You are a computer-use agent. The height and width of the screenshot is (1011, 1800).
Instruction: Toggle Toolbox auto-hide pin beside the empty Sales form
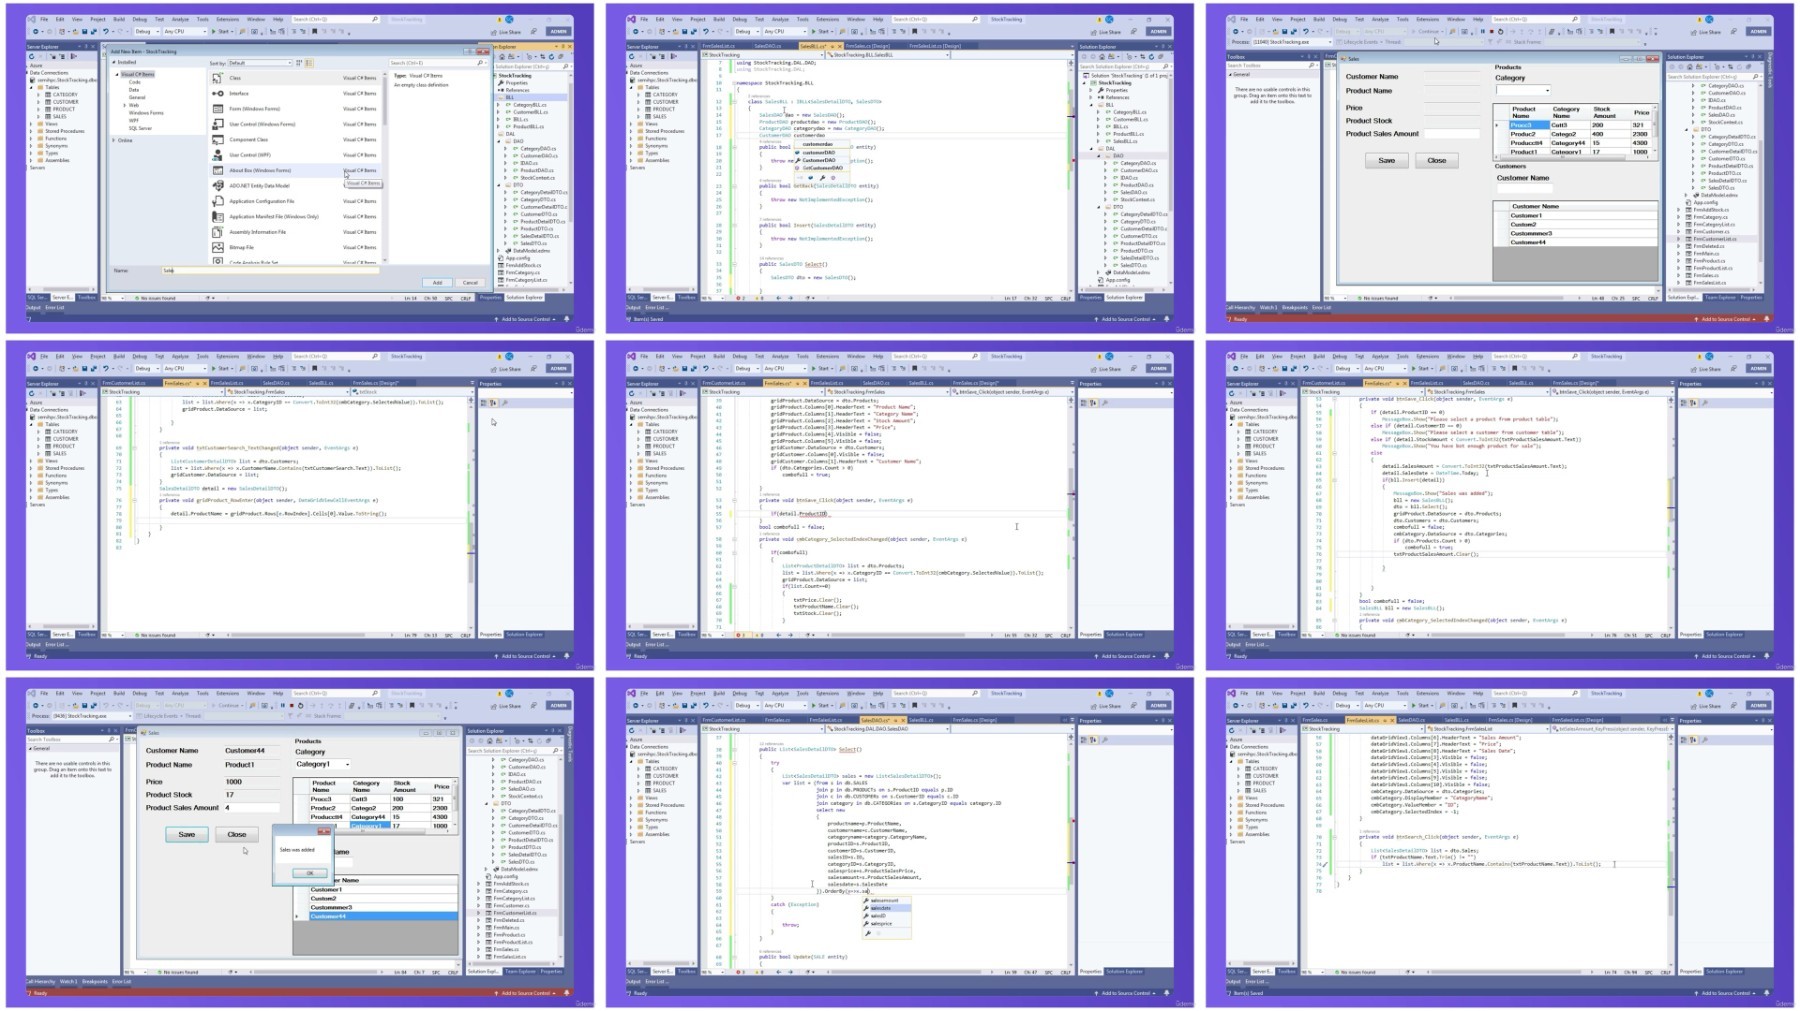point(1310,57)
